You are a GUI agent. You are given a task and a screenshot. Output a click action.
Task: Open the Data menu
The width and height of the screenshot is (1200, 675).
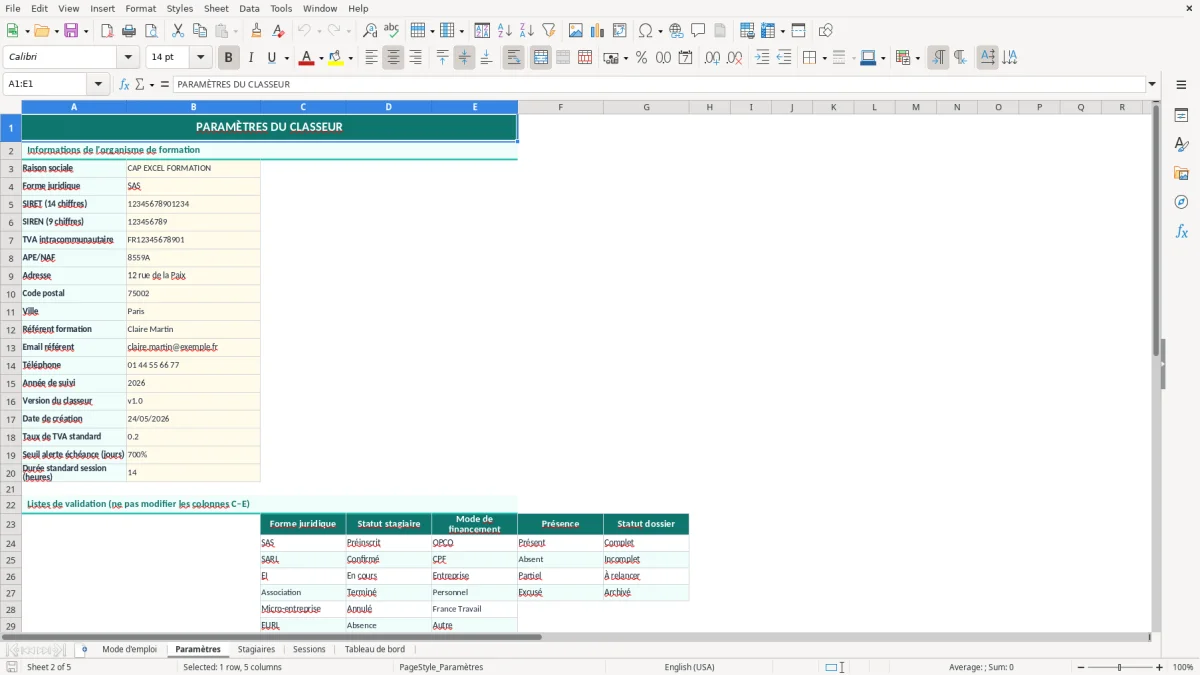pos(249,8)
